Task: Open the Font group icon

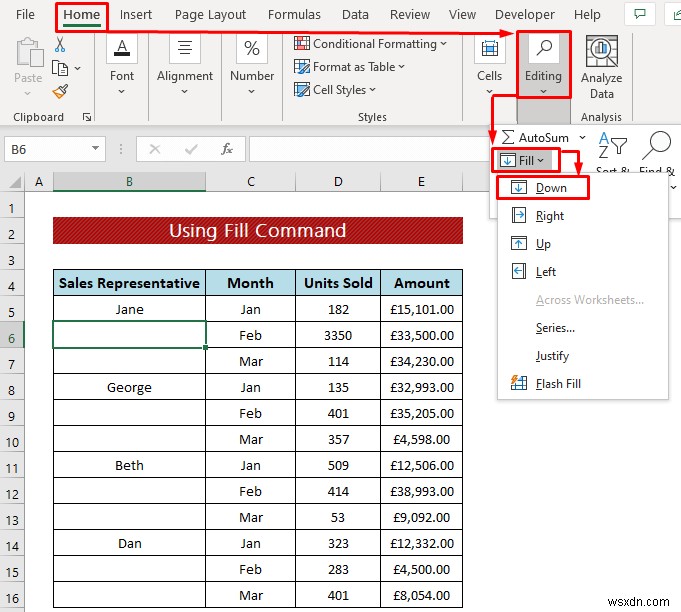Action: pos(122,48)
